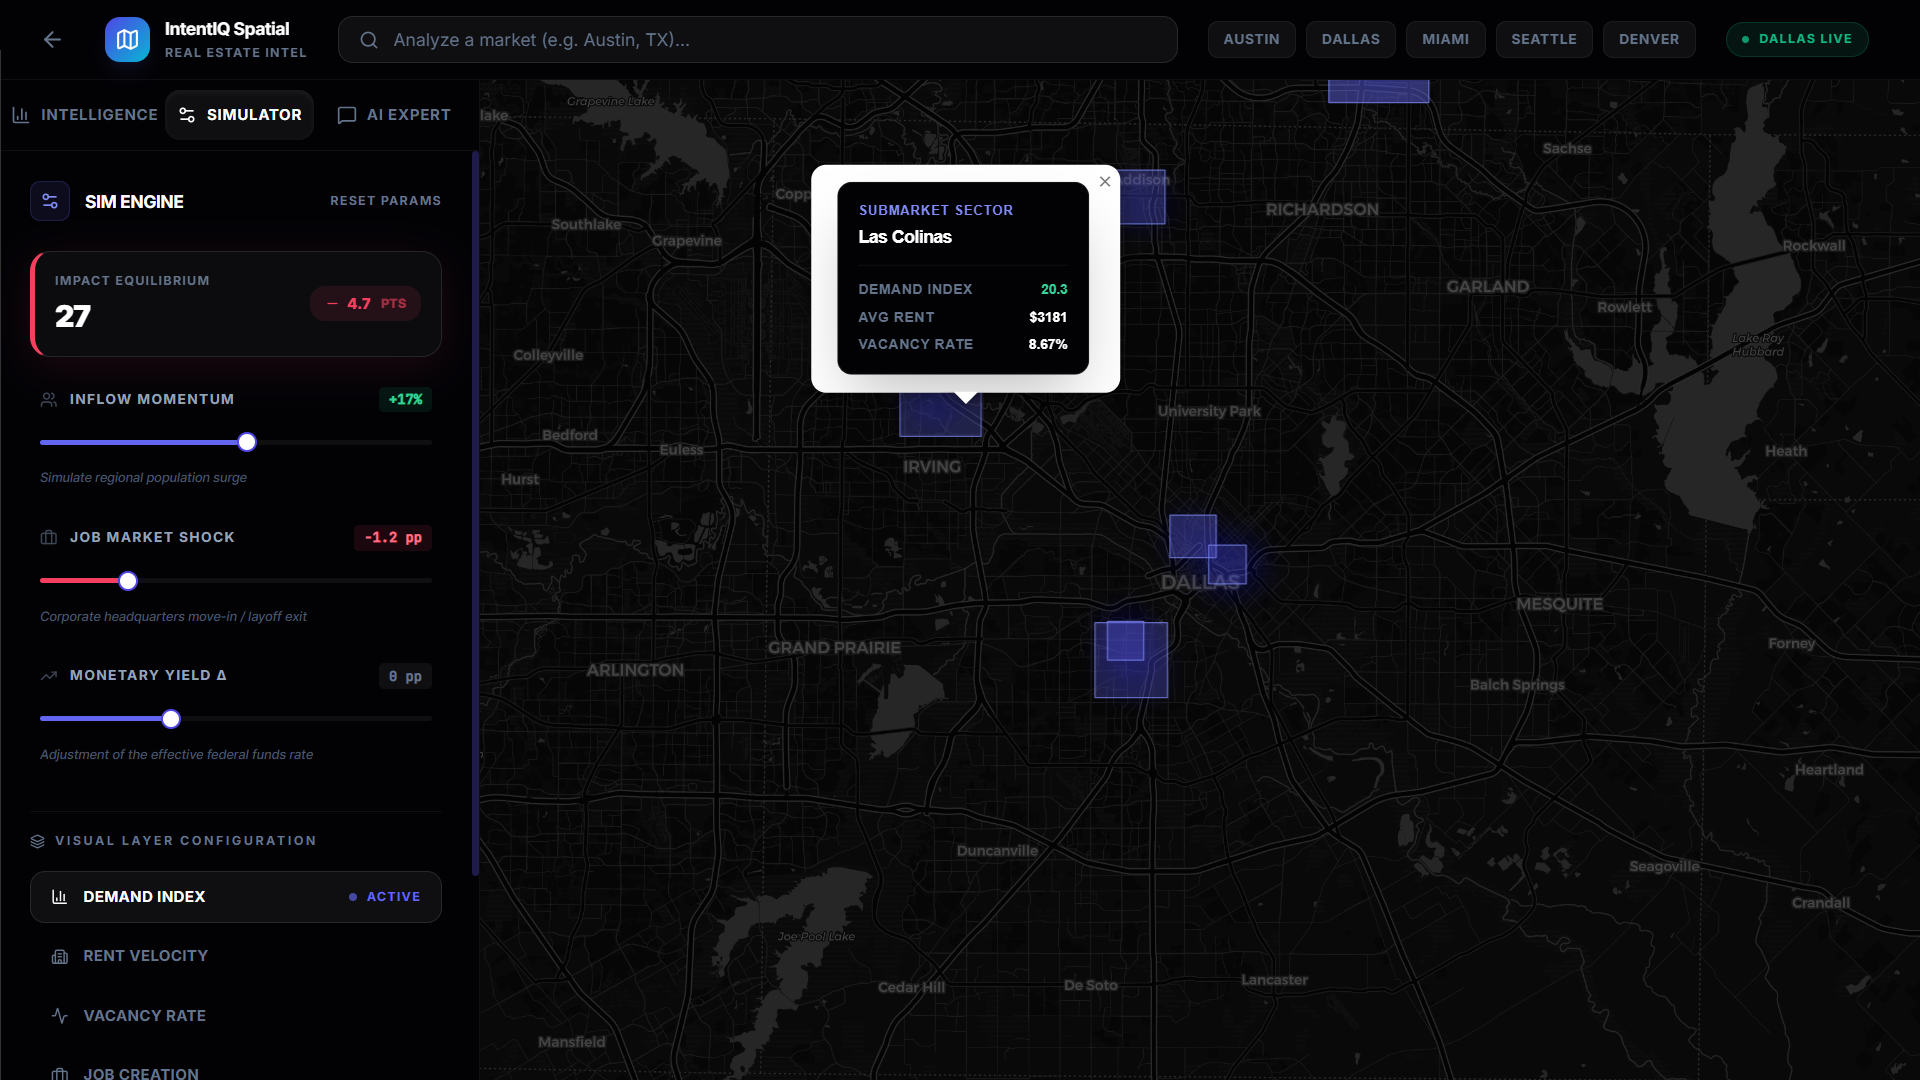Click the Monetary Yield slider handle
This screenshot has width=1920, height=1080.
click(171, 719)
